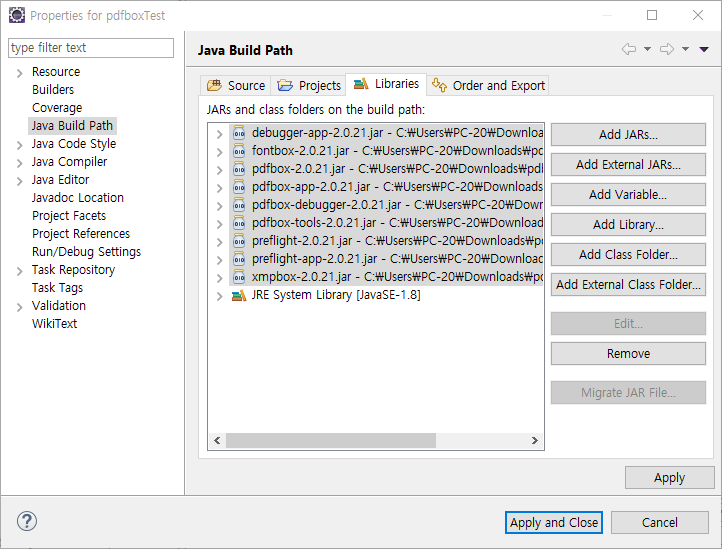
Task: Expand the pdfbox-2.0.21.jar entry
Action: pyautogui.click(x=220, y=170)
